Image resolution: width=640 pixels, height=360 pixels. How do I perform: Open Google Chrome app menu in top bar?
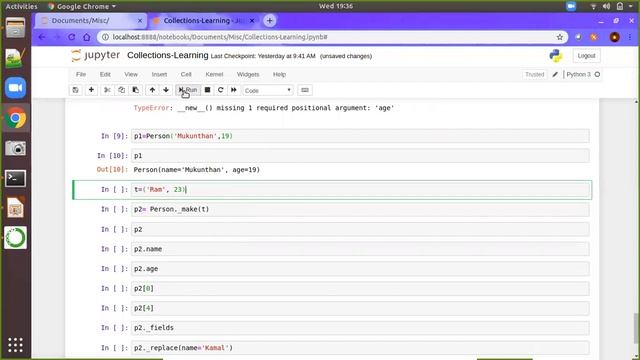tap(82, 6)
